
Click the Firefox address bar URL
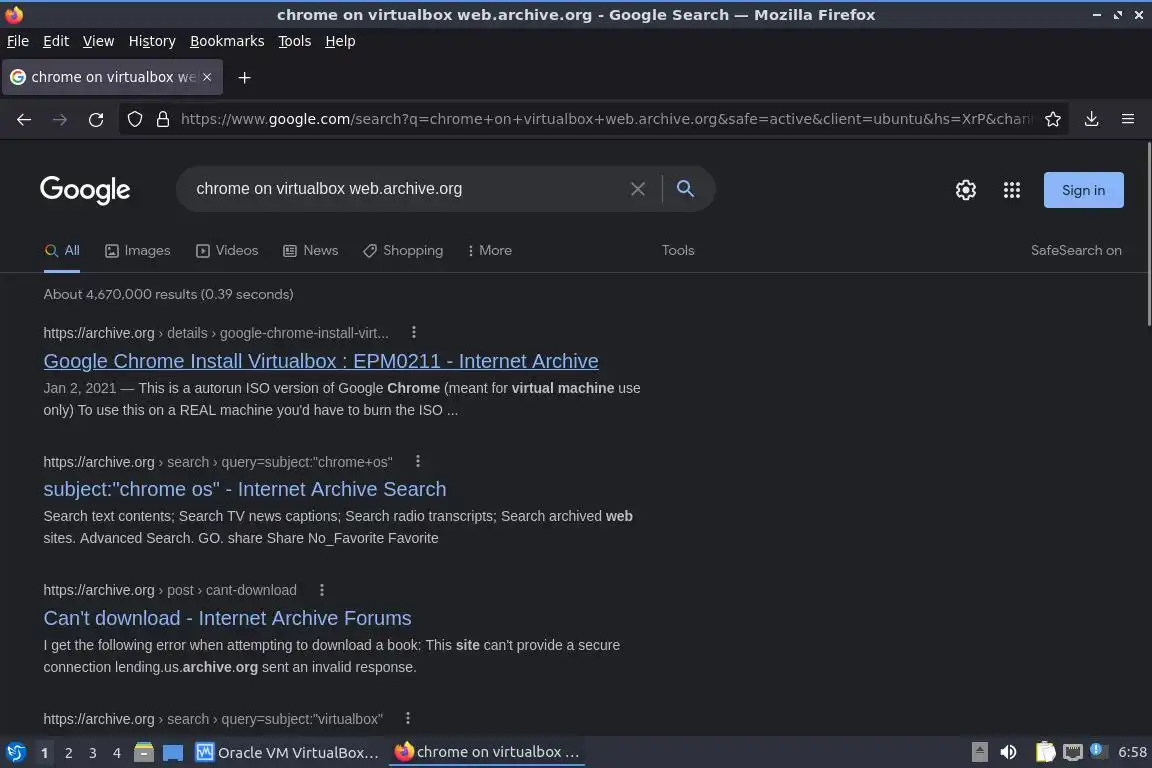(x=606, y=119)
